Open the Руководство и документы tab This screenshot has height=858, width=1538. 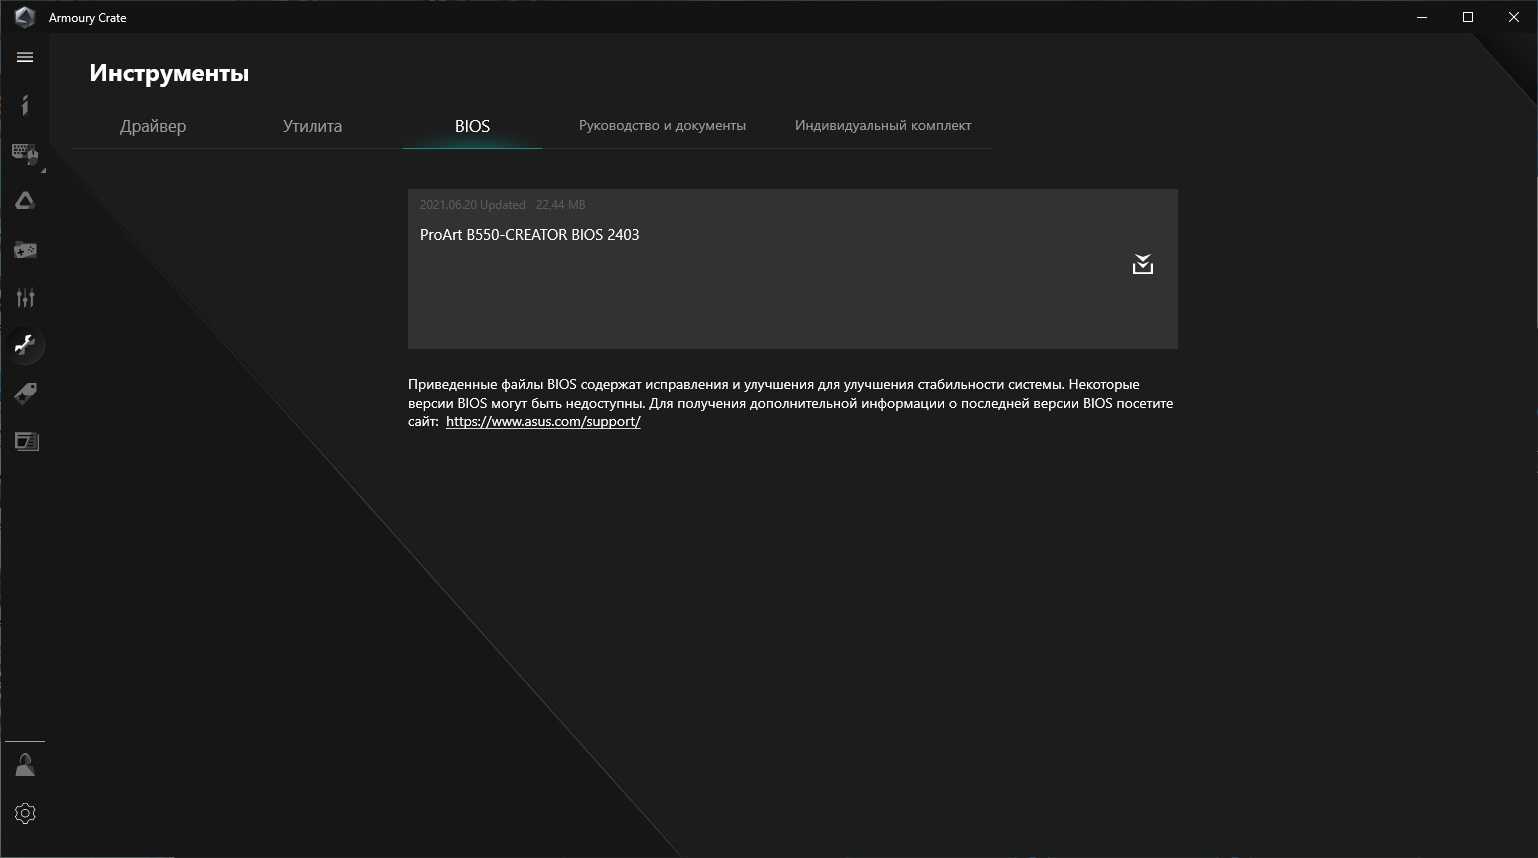[x=662, y=126]
